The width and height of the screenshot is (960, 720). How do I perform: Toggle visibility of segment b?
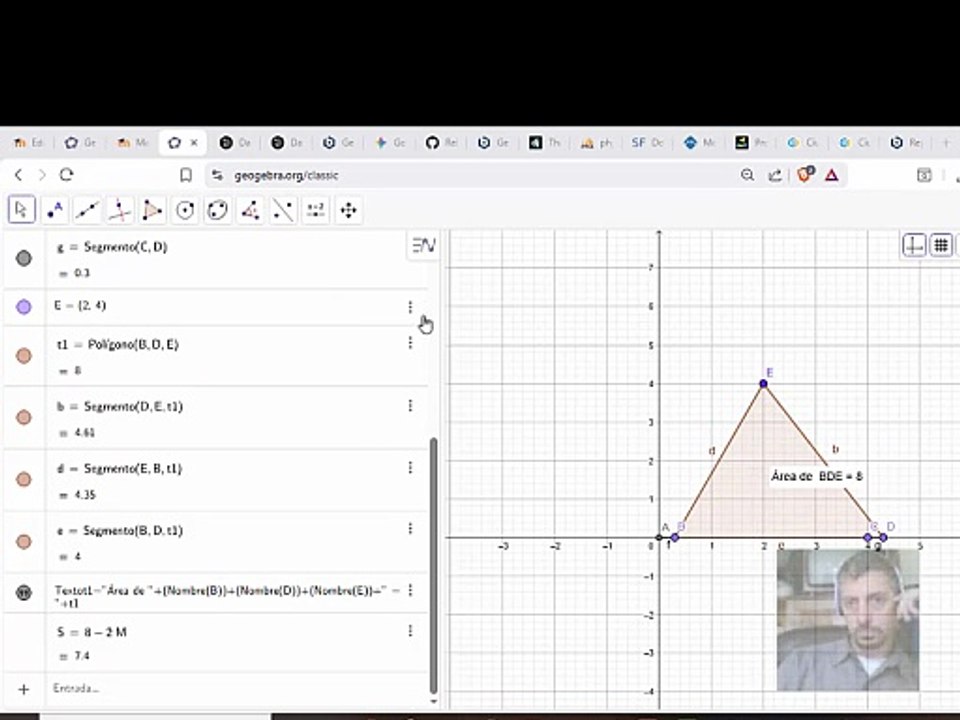24,418
